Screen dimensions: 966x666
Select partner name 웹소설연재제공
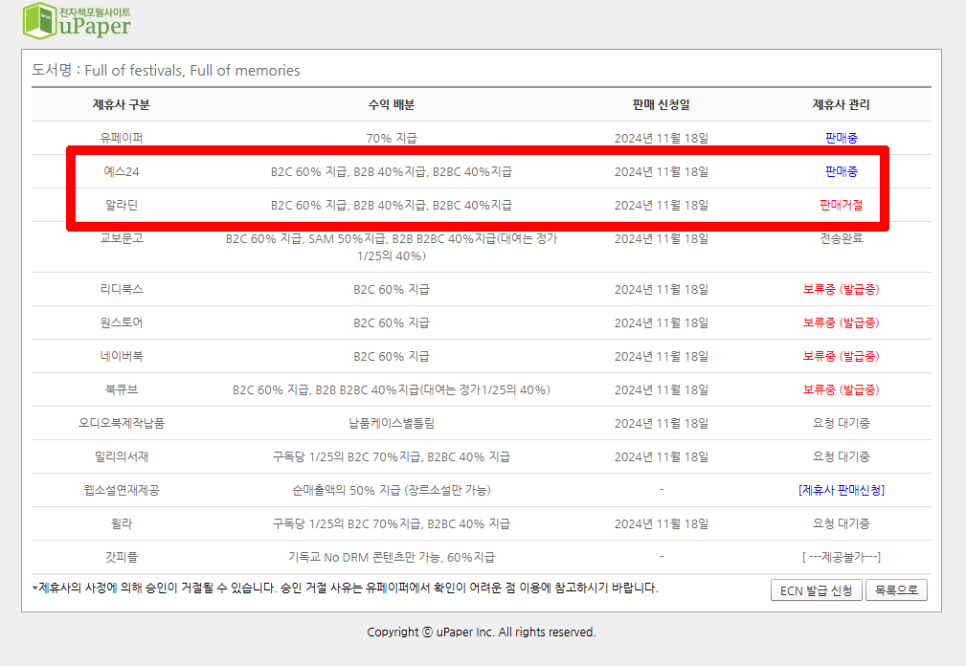coord(121,490)
